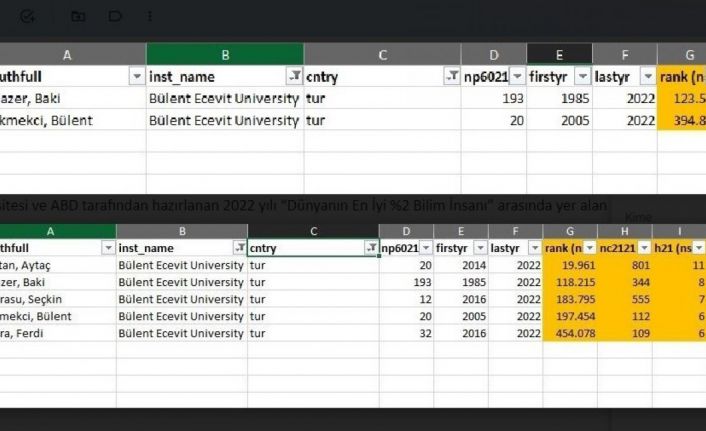Image resolution: width=706 pixels, height=431 pixels.
Task: Expand the np6021 filter dropdown in top sheet
Action: (517, 76)
